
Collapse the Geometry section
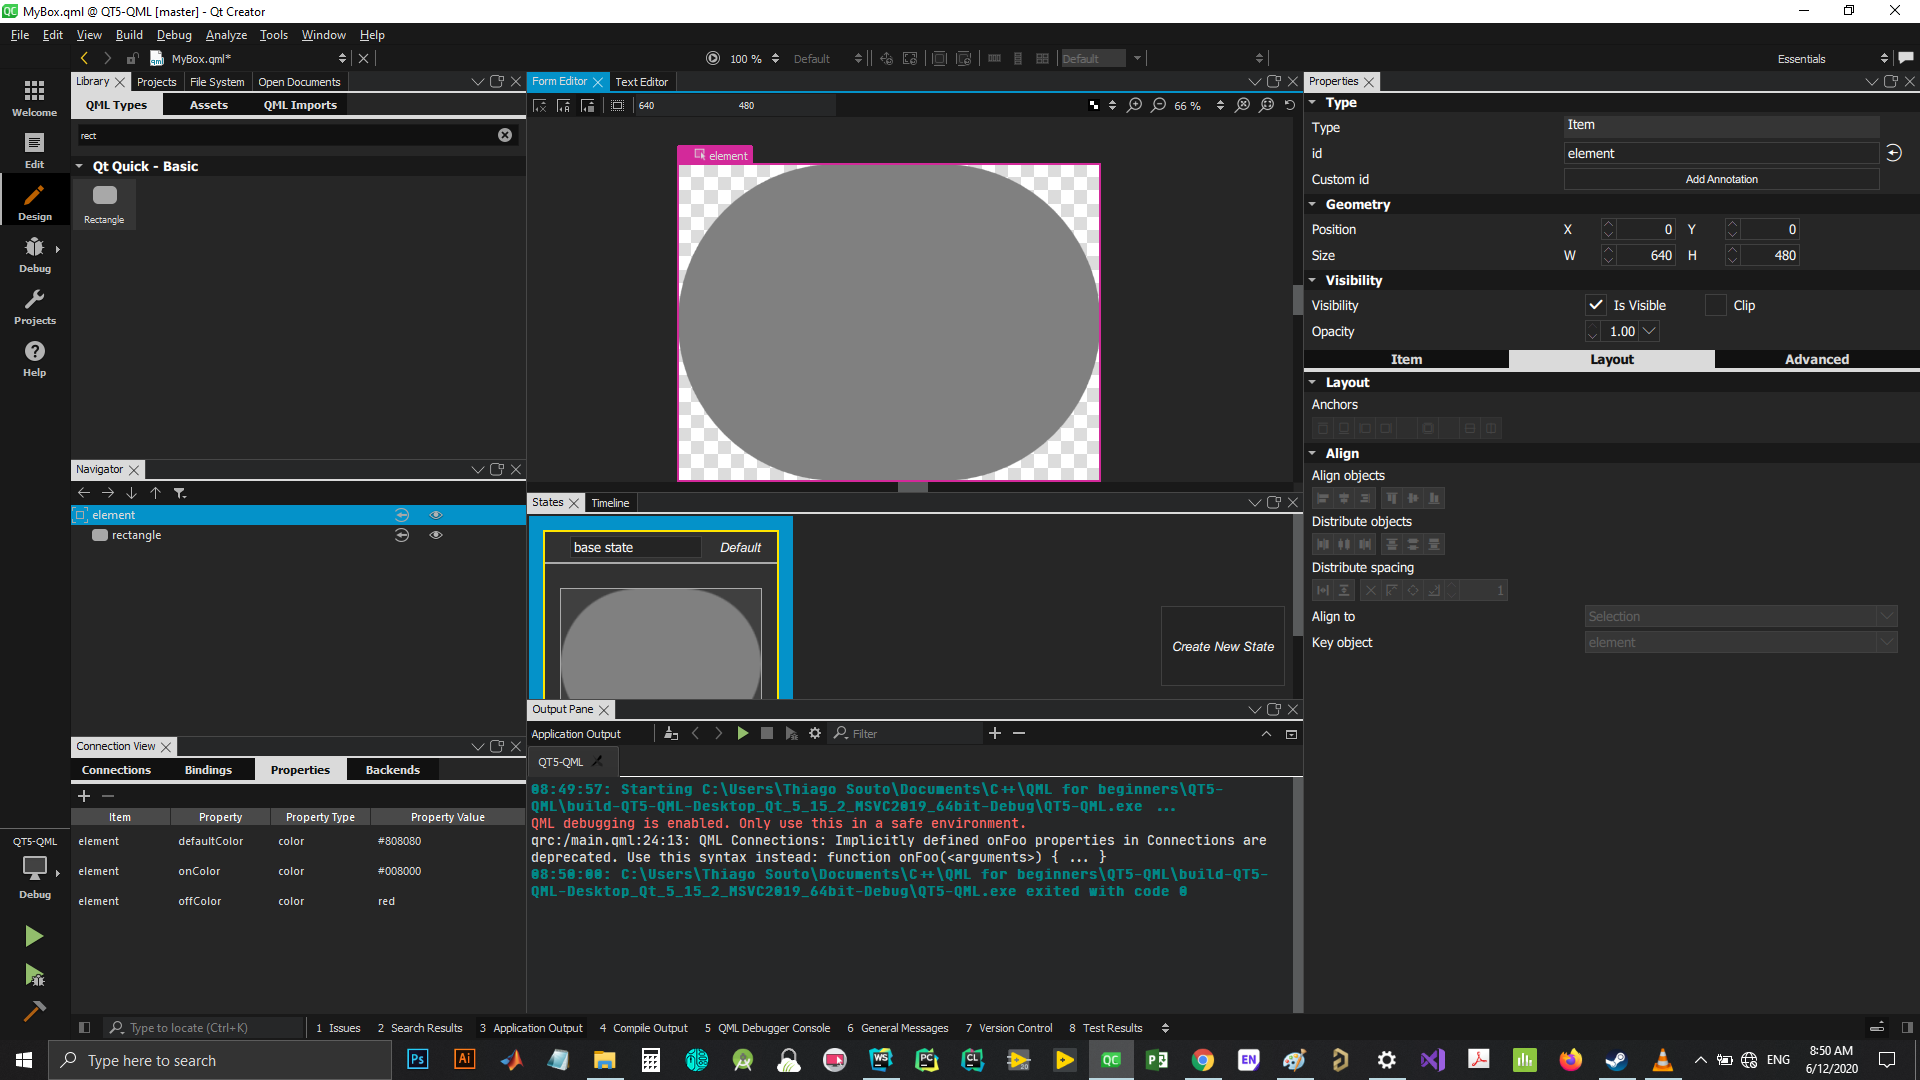coord(1313,204)
